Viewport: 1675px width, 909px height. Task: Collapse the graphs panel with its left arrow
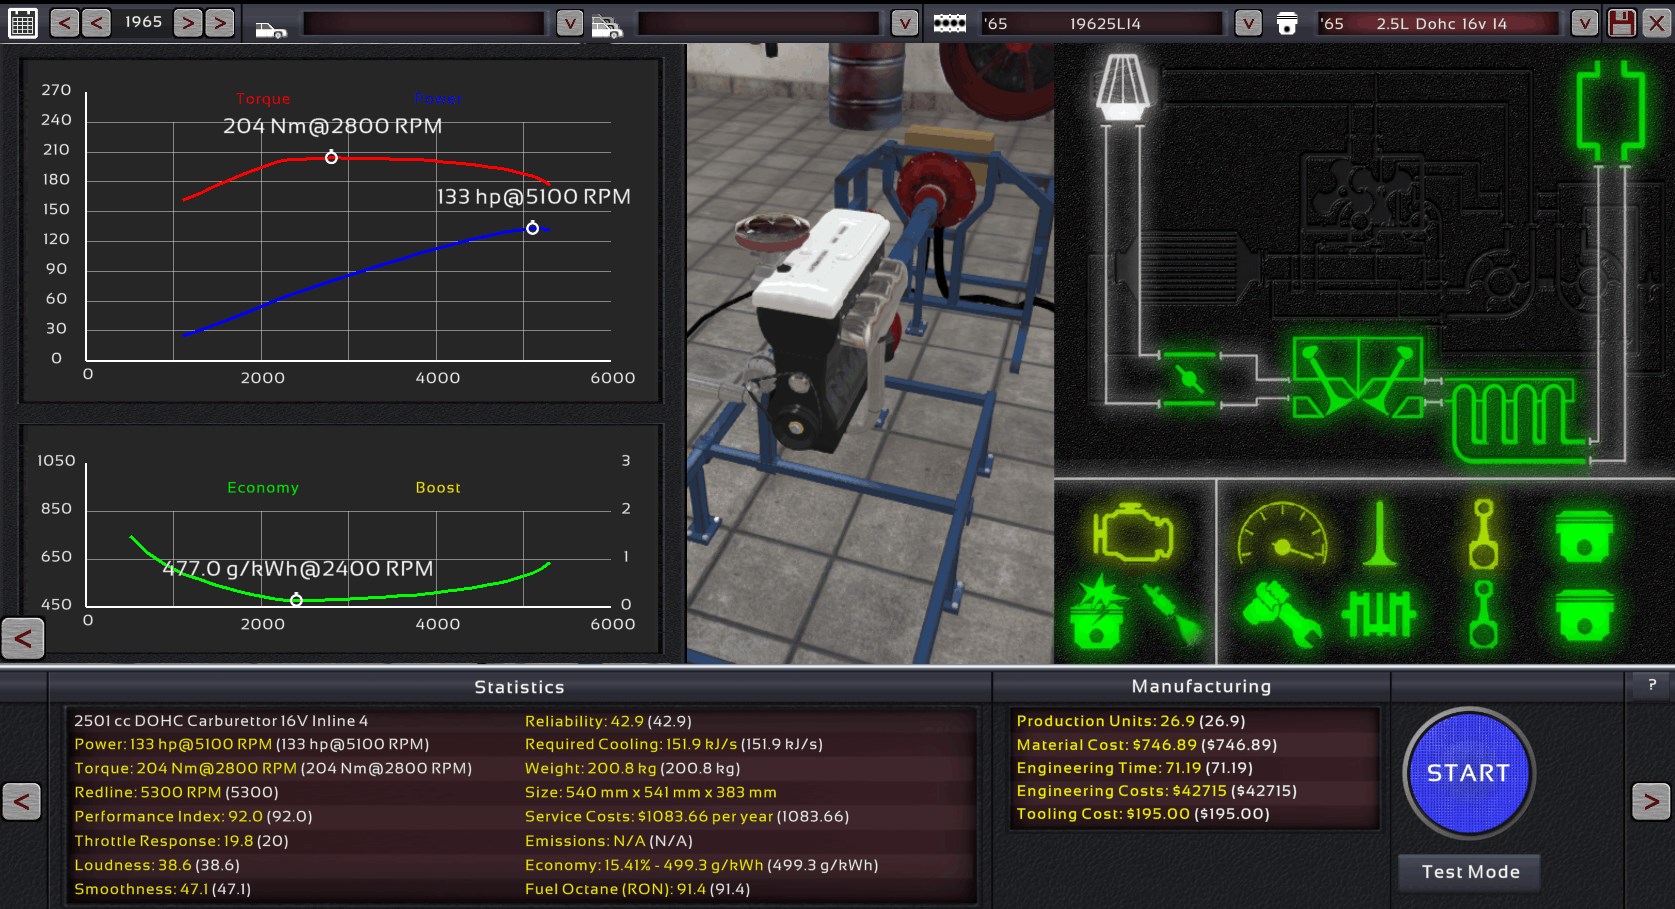pyautogui.click(x=23, y=637)
